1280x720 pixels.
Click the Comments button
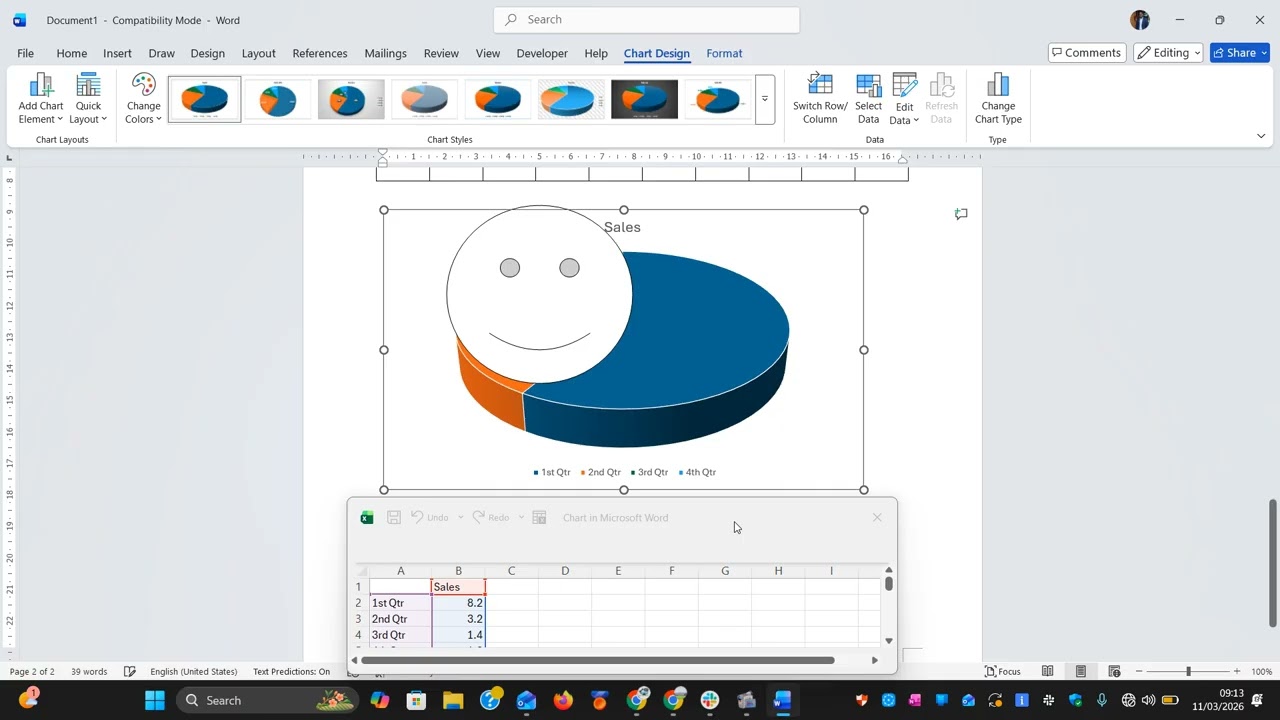coord(1087,53)
